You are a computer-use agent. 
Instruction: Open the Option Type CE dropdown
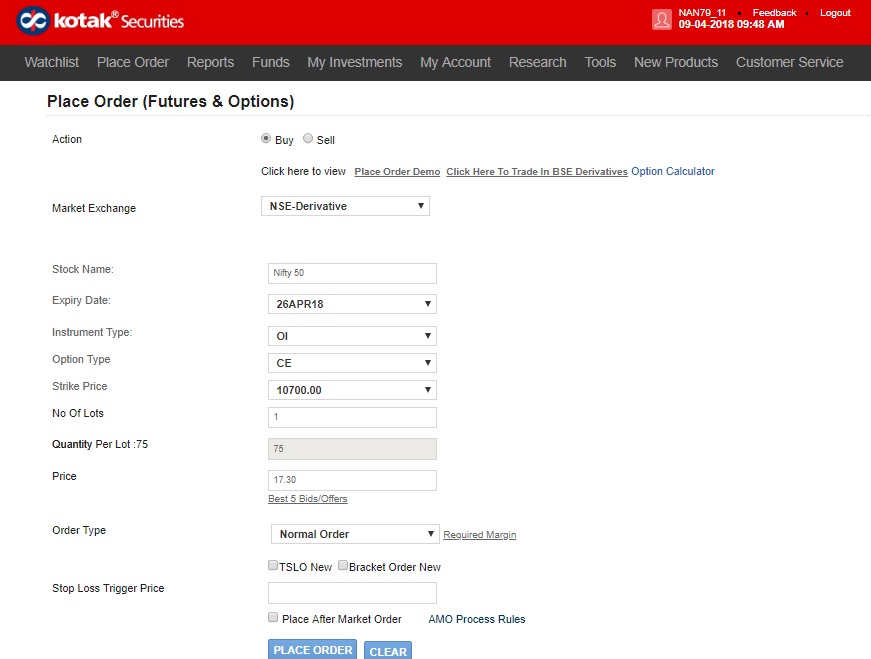(x=352, y=363)
